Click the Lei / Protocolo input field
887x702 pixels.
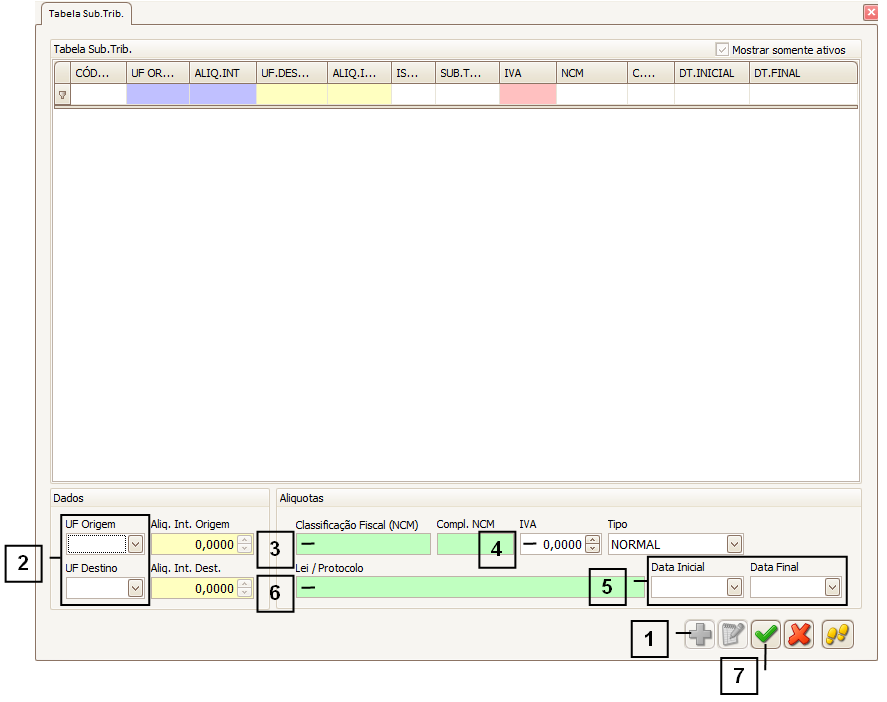point(450,588)
